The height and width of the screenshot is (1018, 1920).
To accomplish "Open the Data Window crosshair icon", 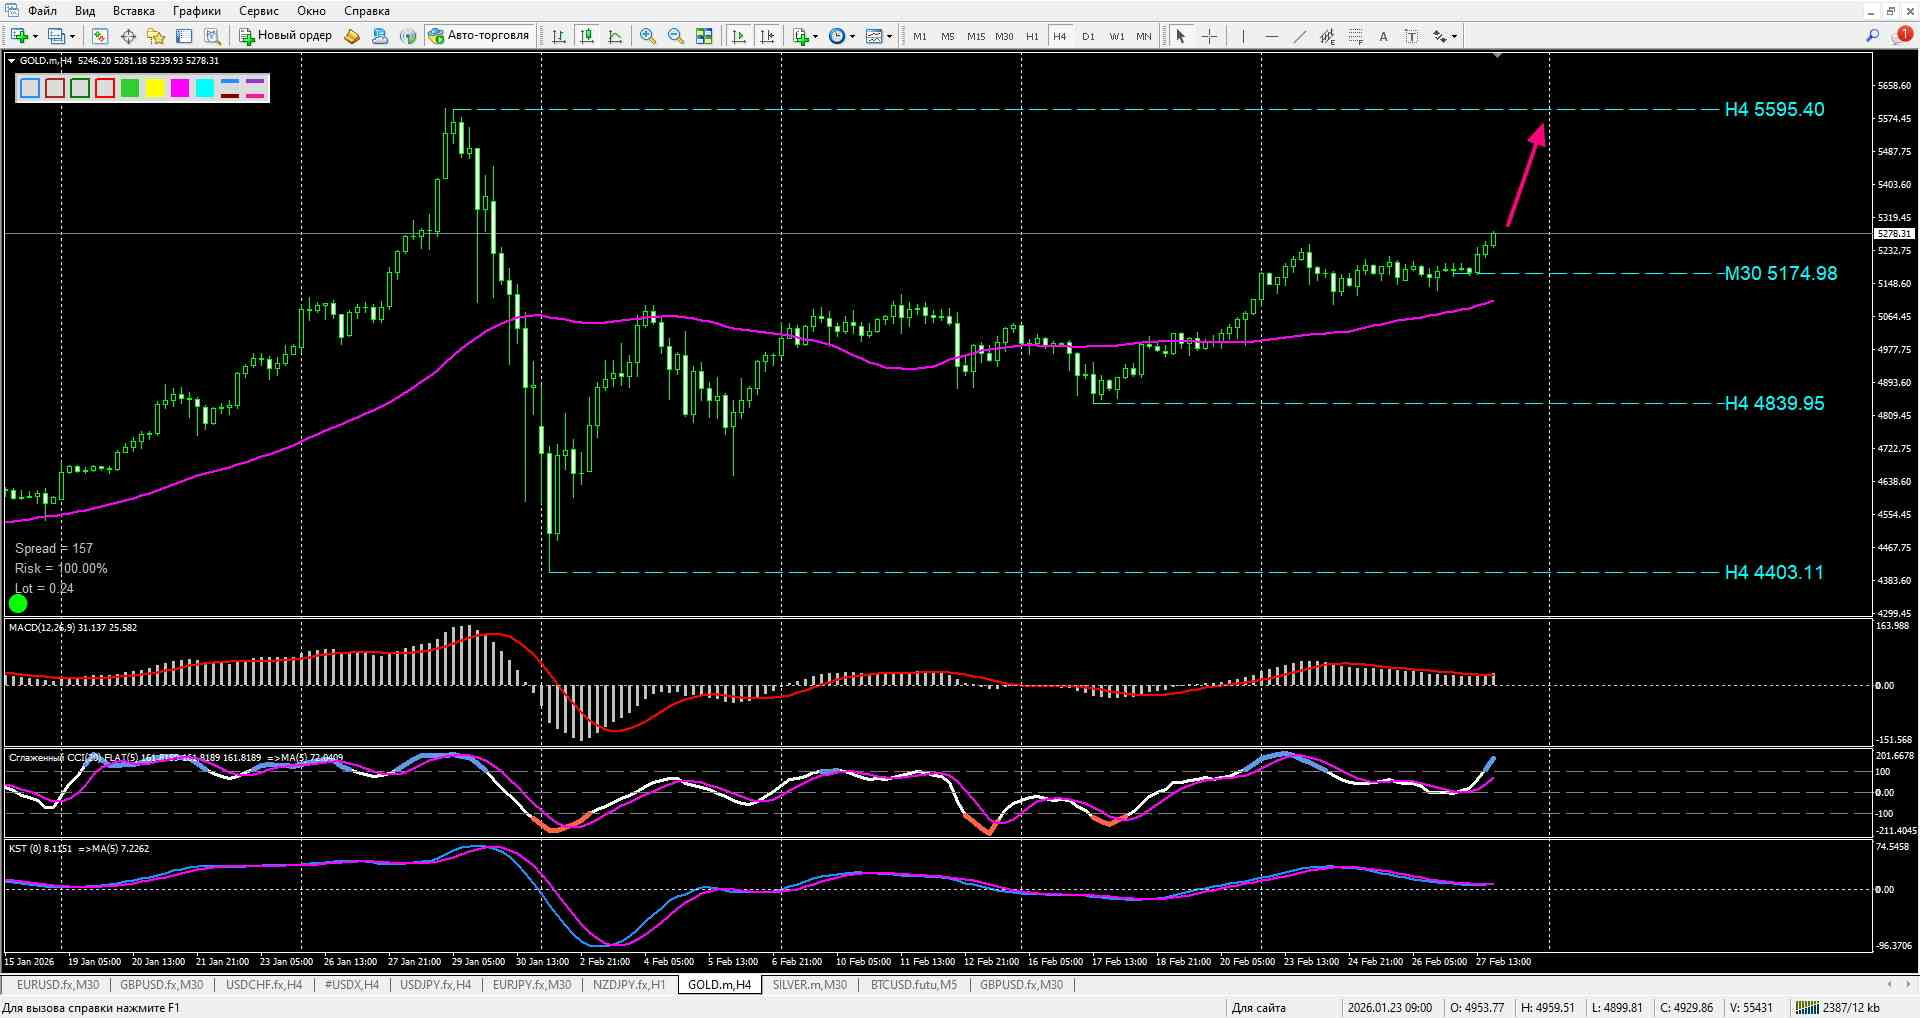I will (128, 36).
